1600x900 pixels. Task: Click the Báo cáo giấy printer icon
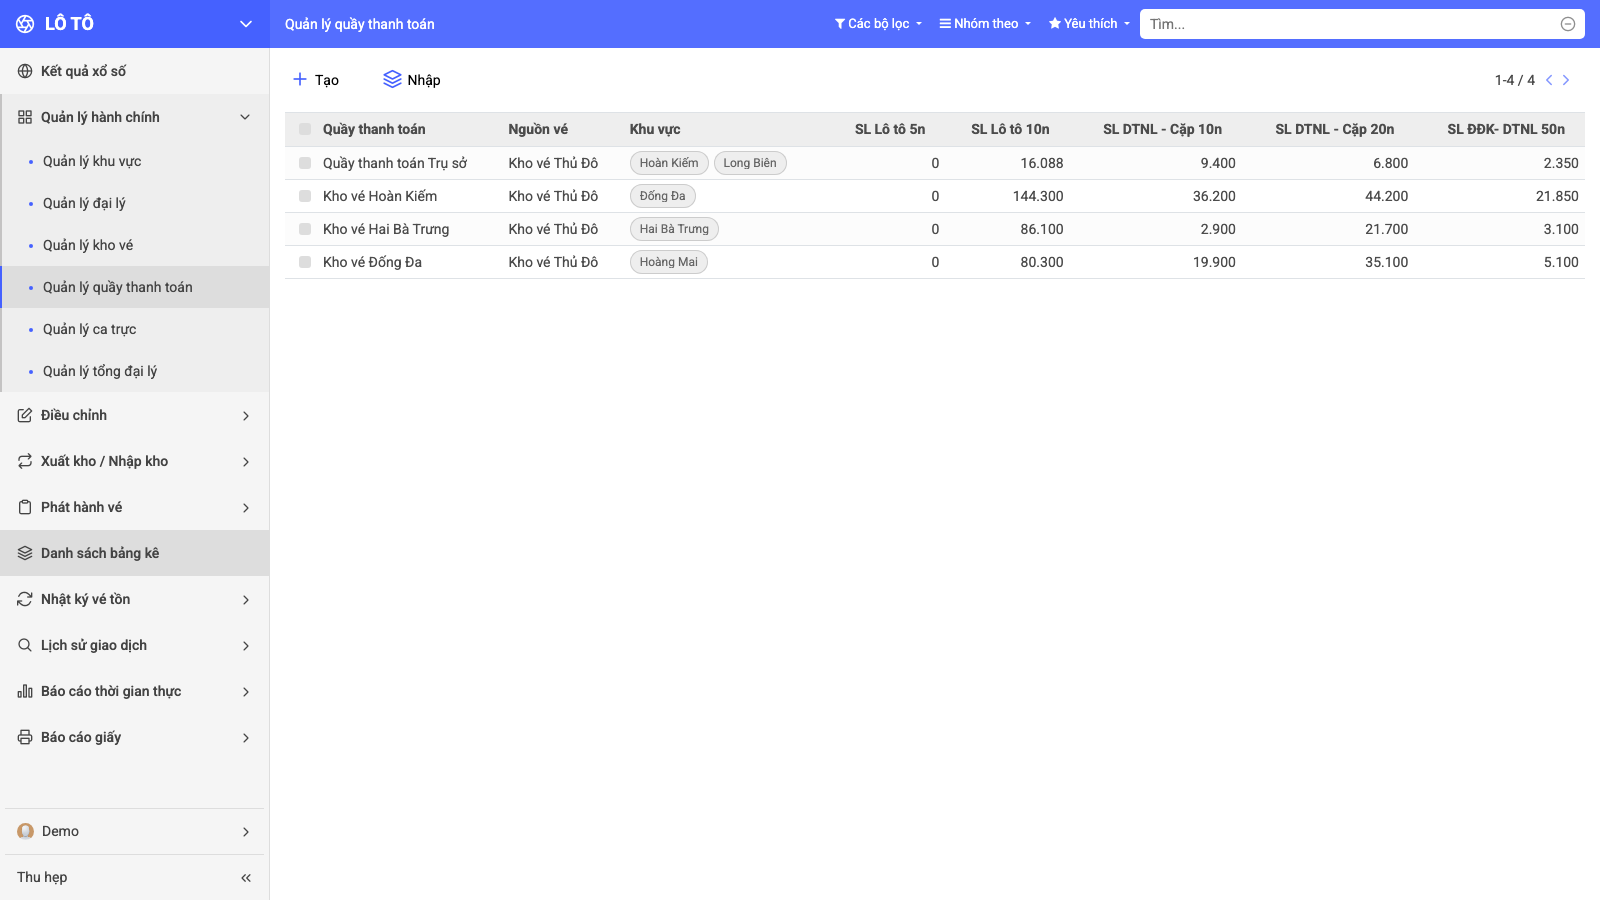pyautogui.click(x=25, y=737)
